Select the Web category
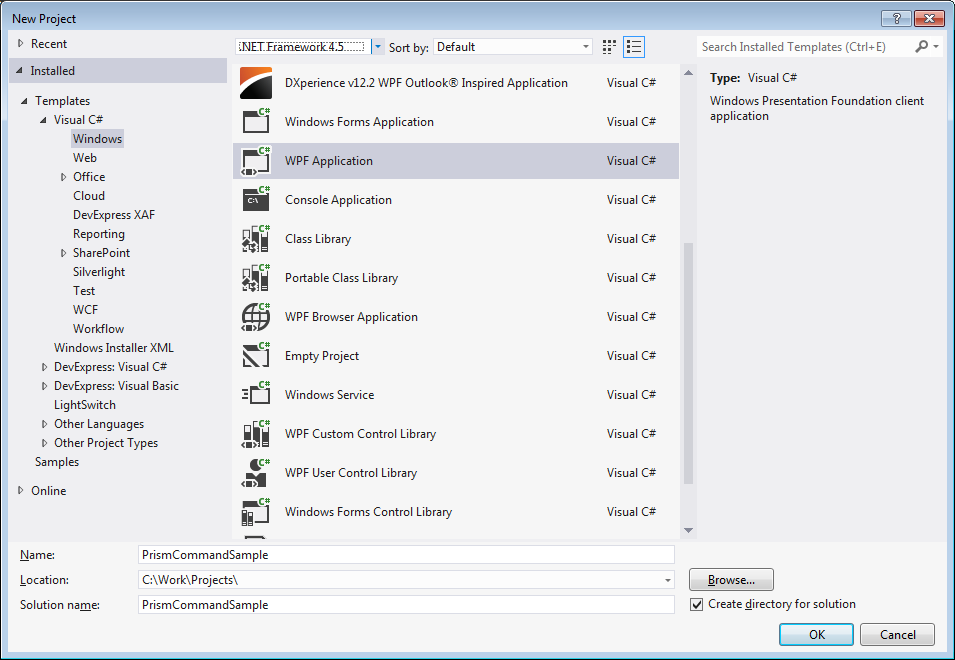This screenshot has width=955, height=660. 85,158
